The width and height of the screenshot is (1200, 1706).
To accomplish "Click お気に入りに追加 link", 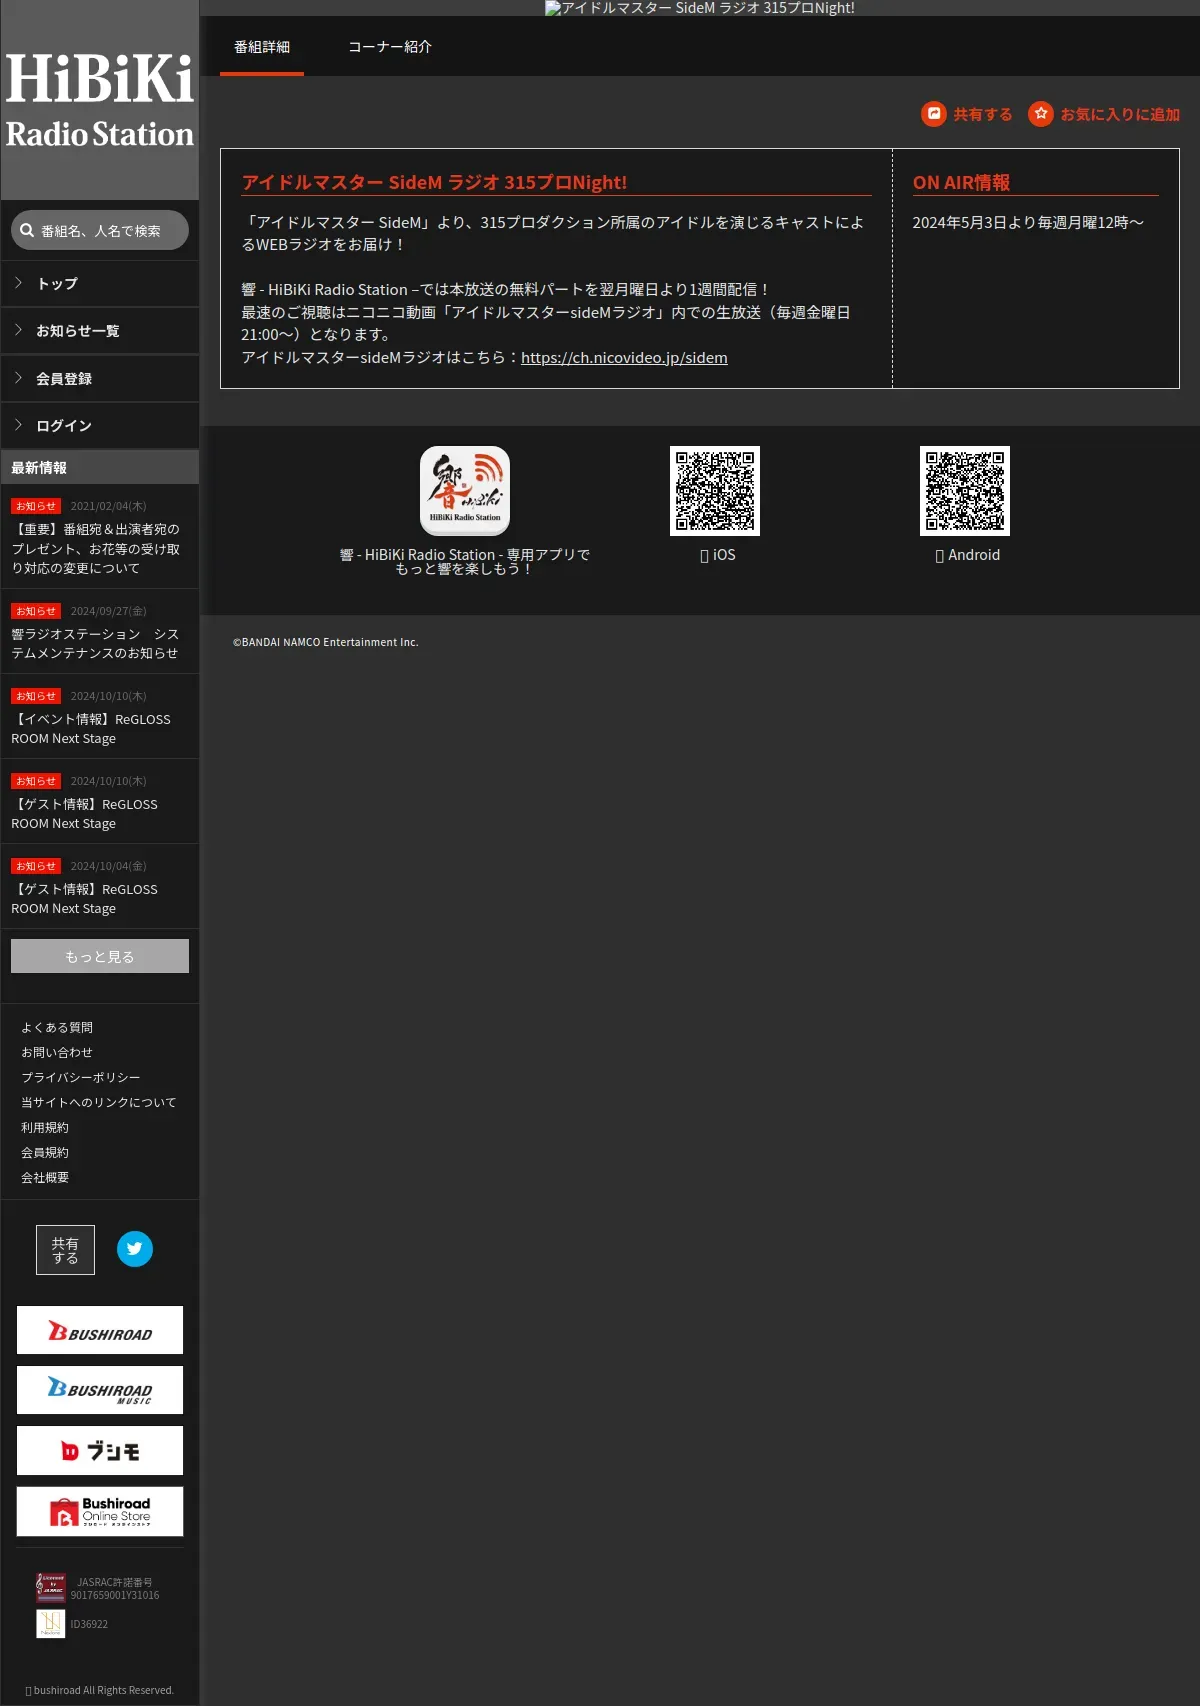I will coord(1120,115).
